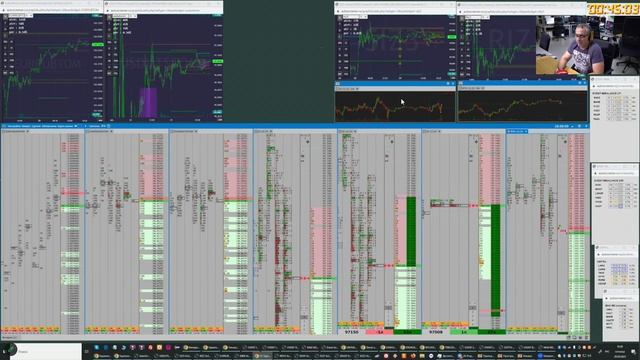
Task: Click the webcam overlay thumbnail
Action: [588, 45]
